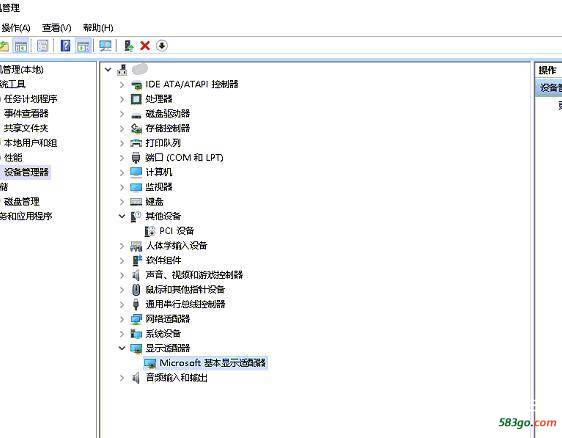Open the 操作(A) menu

tap(15, 28)
